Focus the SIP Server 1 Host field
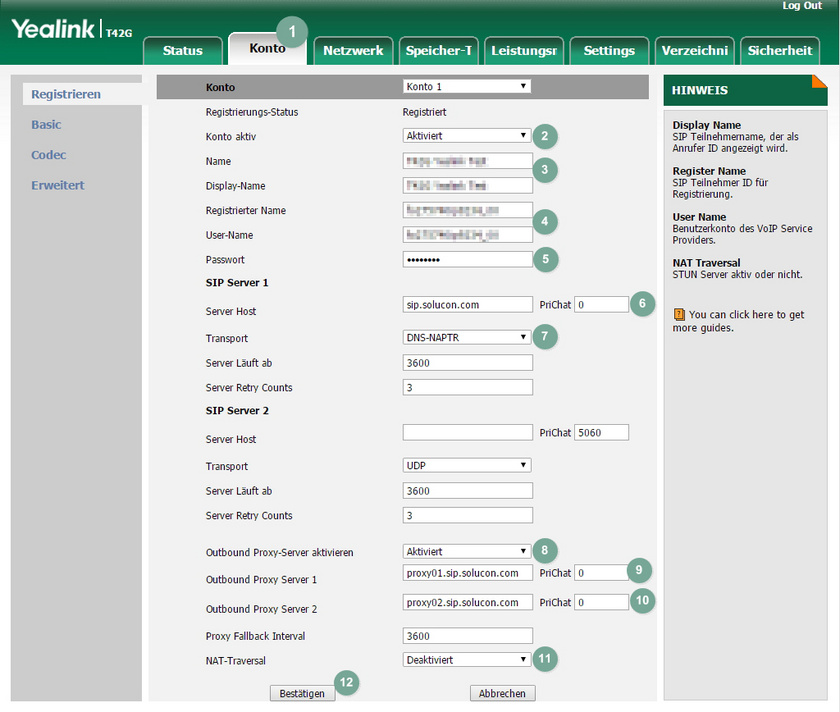840x712 pixels. point(467,304)
